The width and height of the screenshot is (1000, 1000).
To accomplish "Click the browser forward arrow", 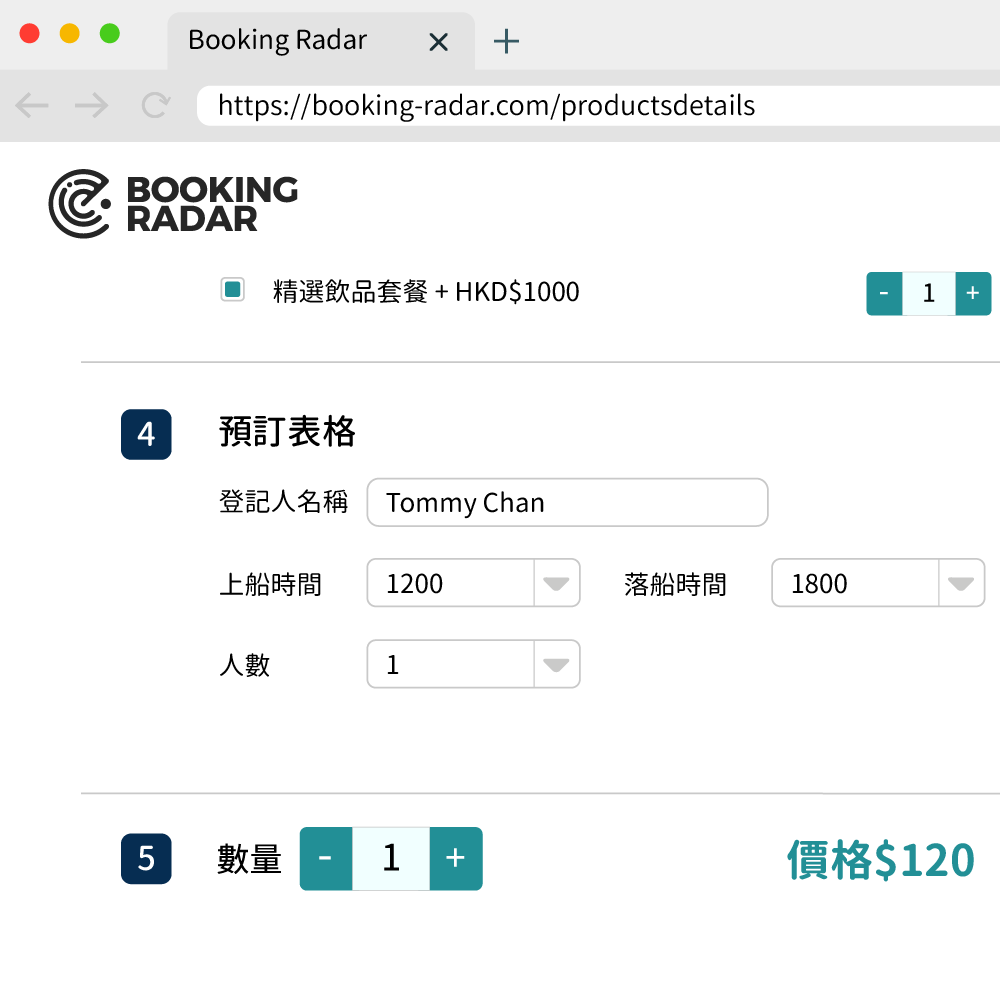I will [x=91, y=105].
